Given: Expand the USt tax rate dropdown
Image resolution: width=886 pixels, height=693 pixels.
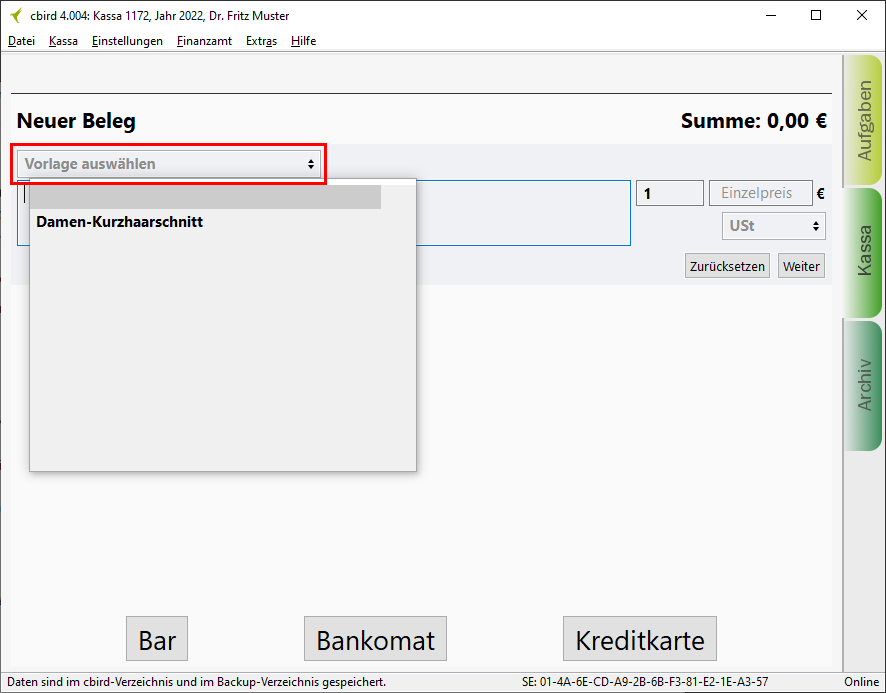Looking at the screenshot, I should (773, 226).
